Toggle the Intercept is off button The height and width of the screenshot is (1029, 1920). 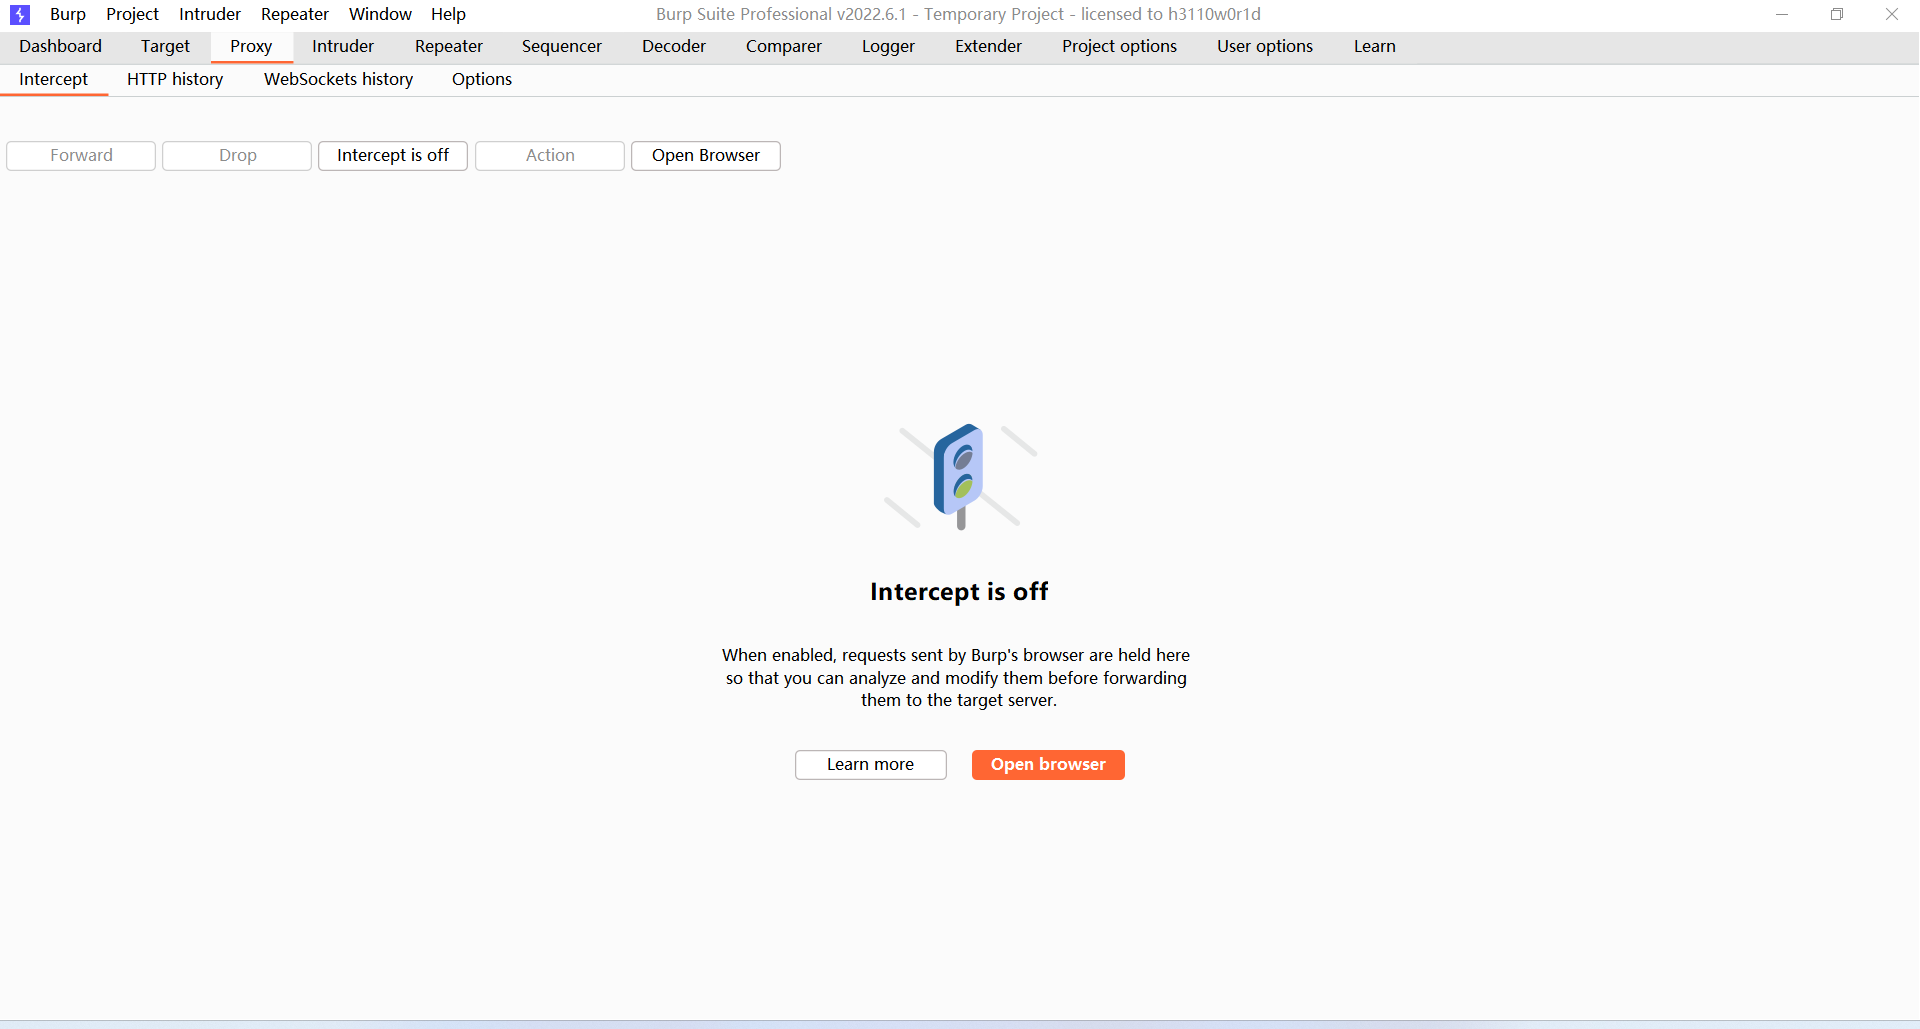[393, 155]
